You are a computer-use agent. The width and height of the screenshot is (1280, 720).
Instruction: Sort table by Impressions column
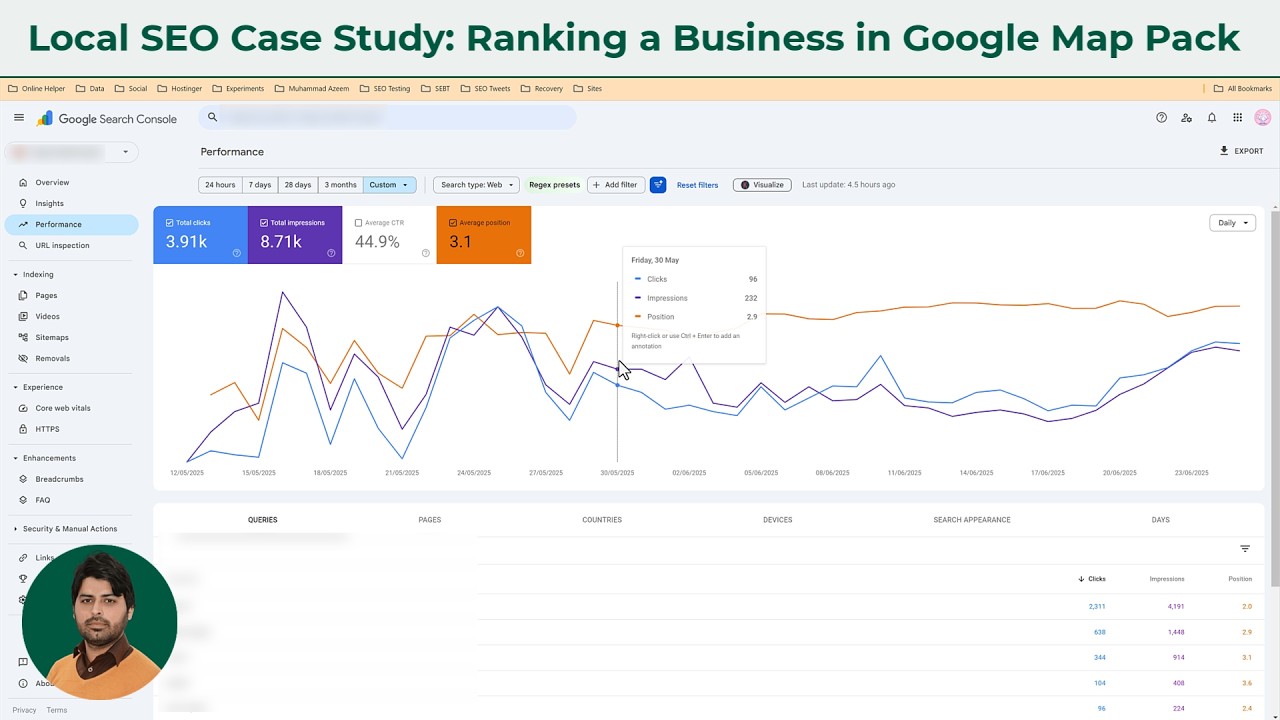1167,579
